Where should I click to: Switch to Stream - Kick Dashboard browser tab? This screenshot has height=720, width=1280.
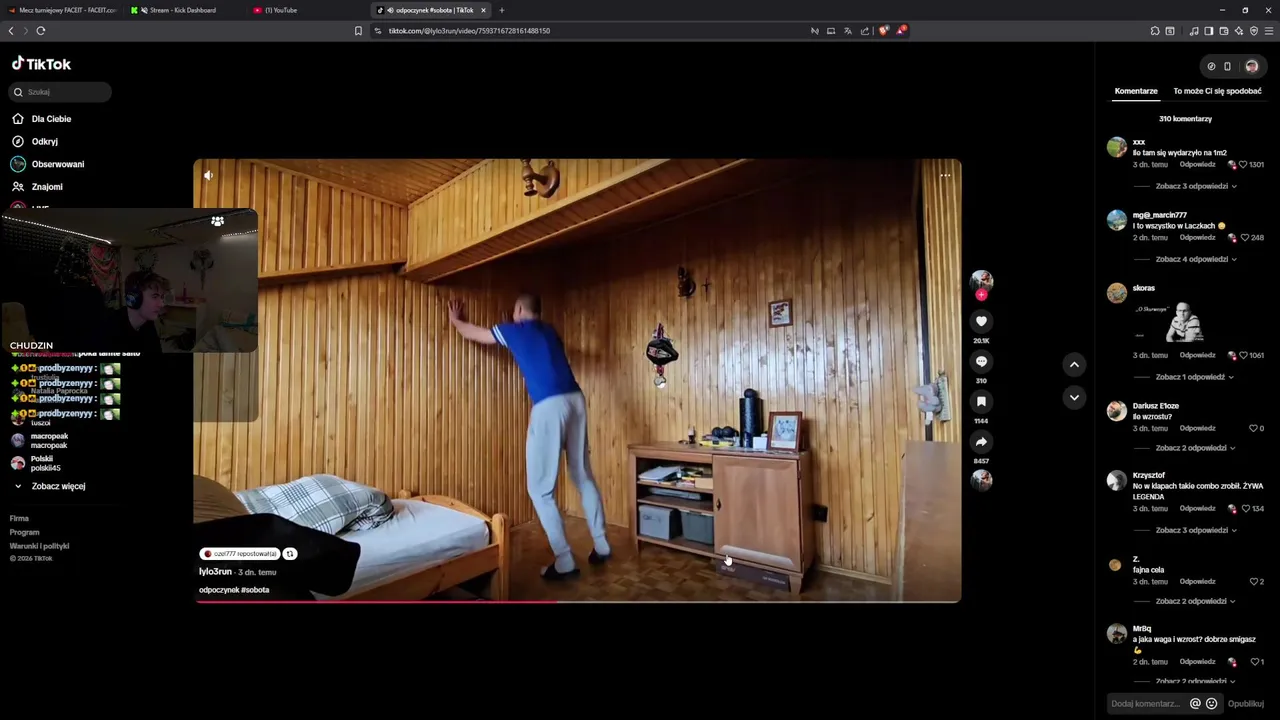tap(182, 10)
